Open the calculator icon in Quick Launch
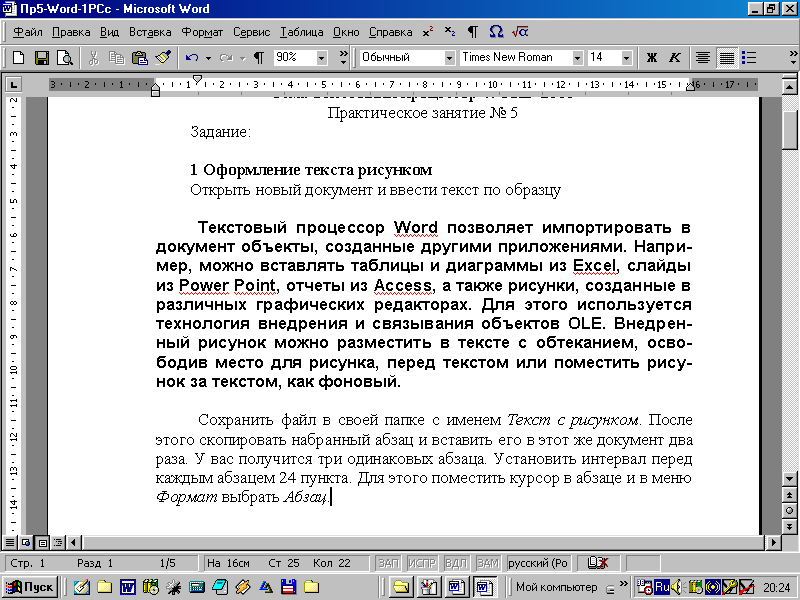This screenshot has height=600, width=800. (x=196, y=587)
